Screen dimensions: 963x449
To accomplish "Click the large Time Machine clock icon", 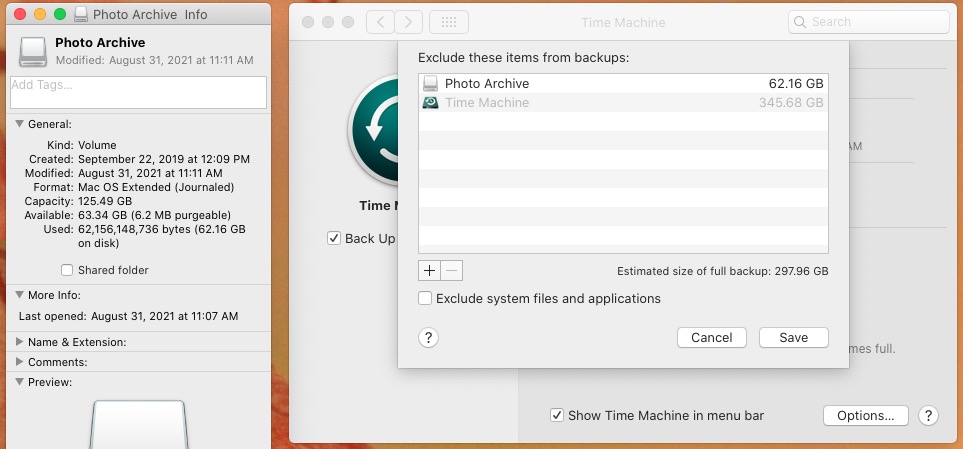I will coord(373,130).
